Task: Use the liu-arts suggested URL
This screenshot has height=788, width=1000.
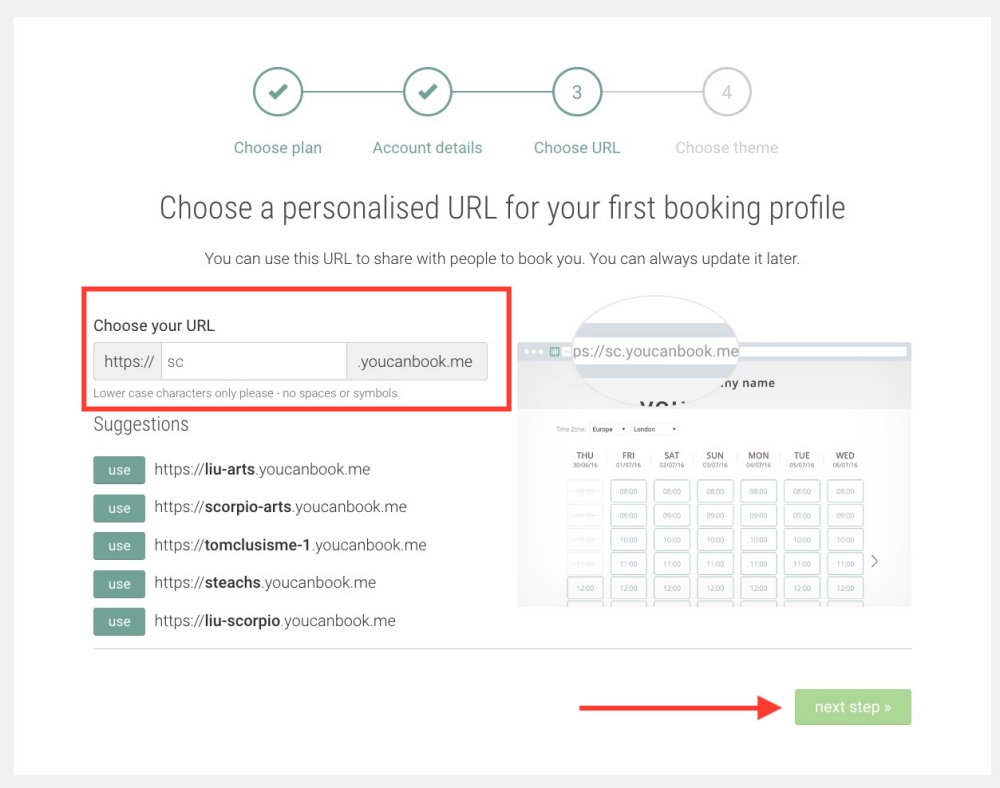Action: (119, 470)
